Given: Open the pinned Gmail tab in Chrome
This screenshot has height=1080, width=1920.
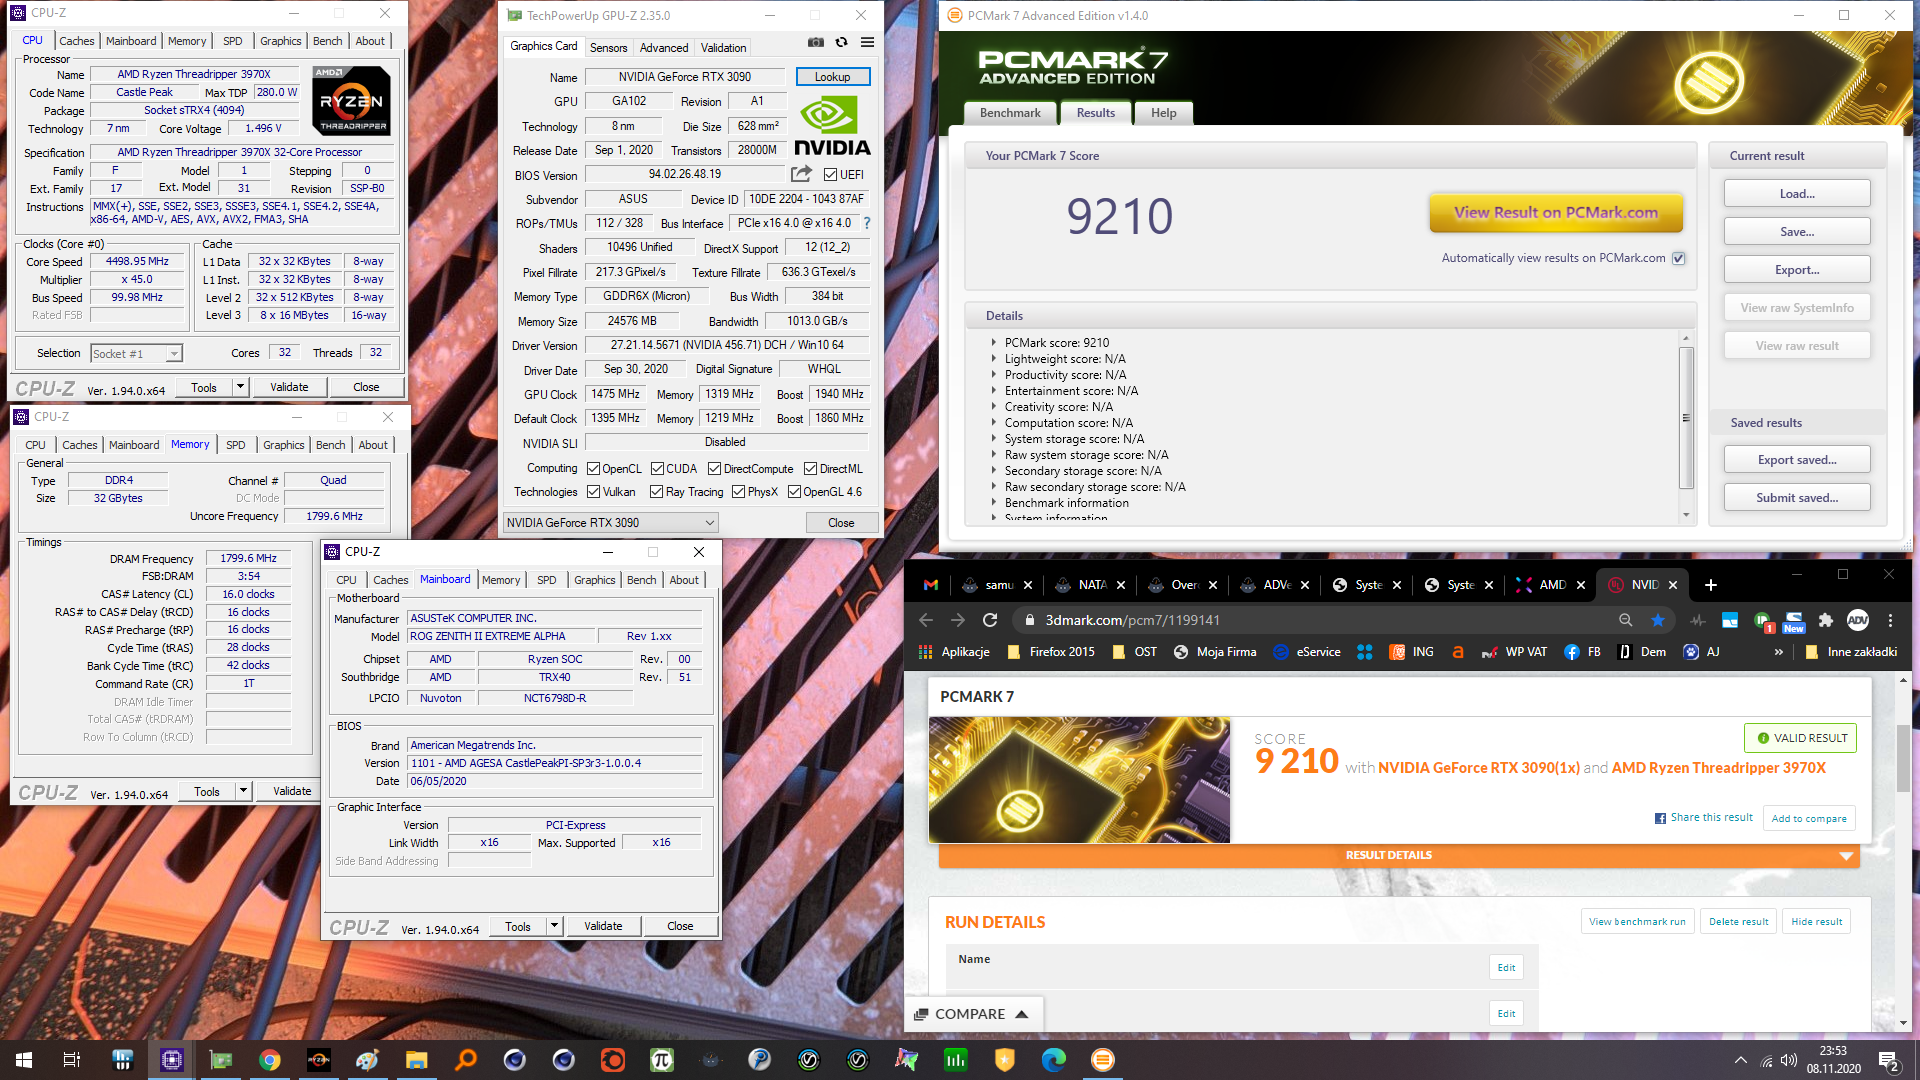Looking at the screenshot, I should 931,585.
